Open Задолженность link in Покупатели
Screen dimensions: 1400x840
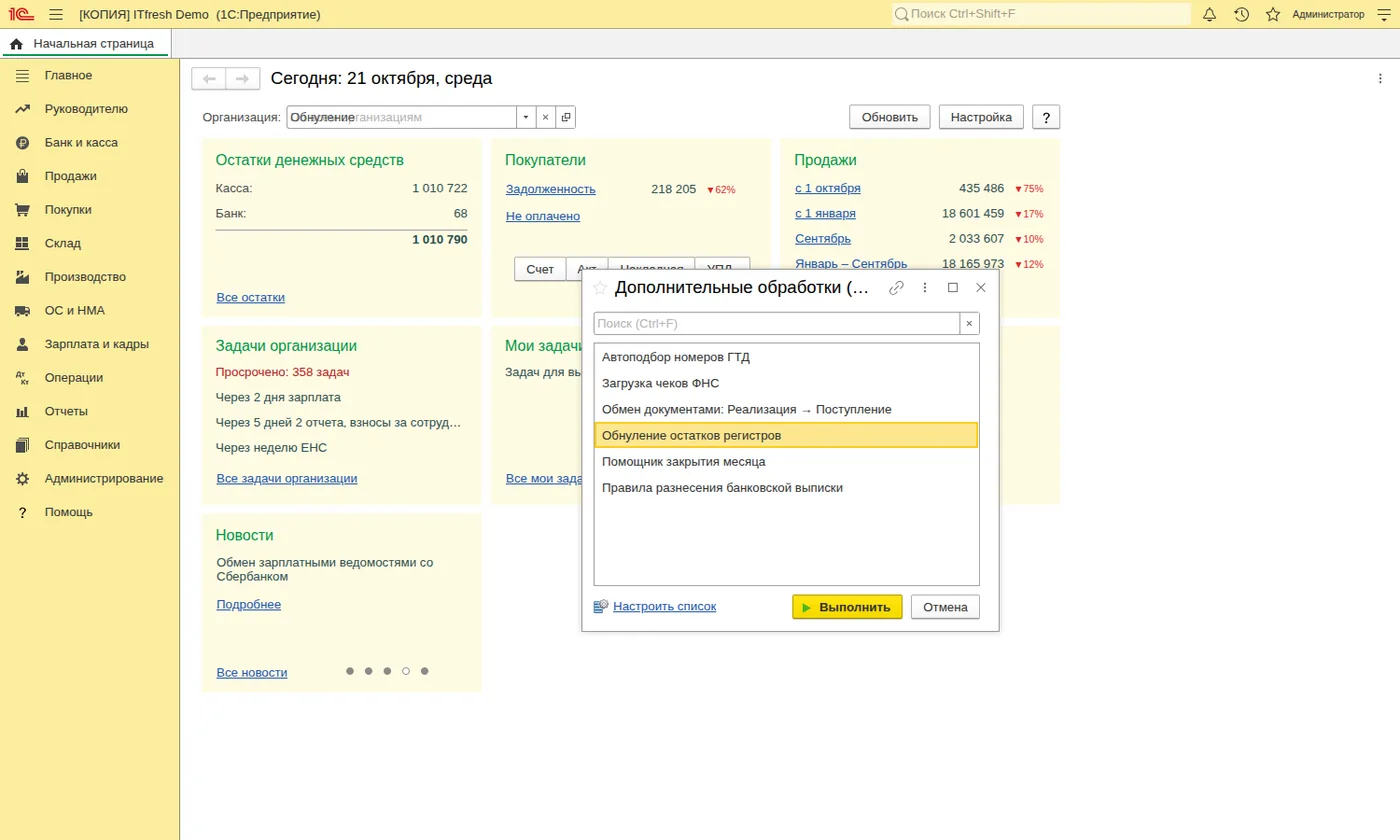tap(551, 189)
